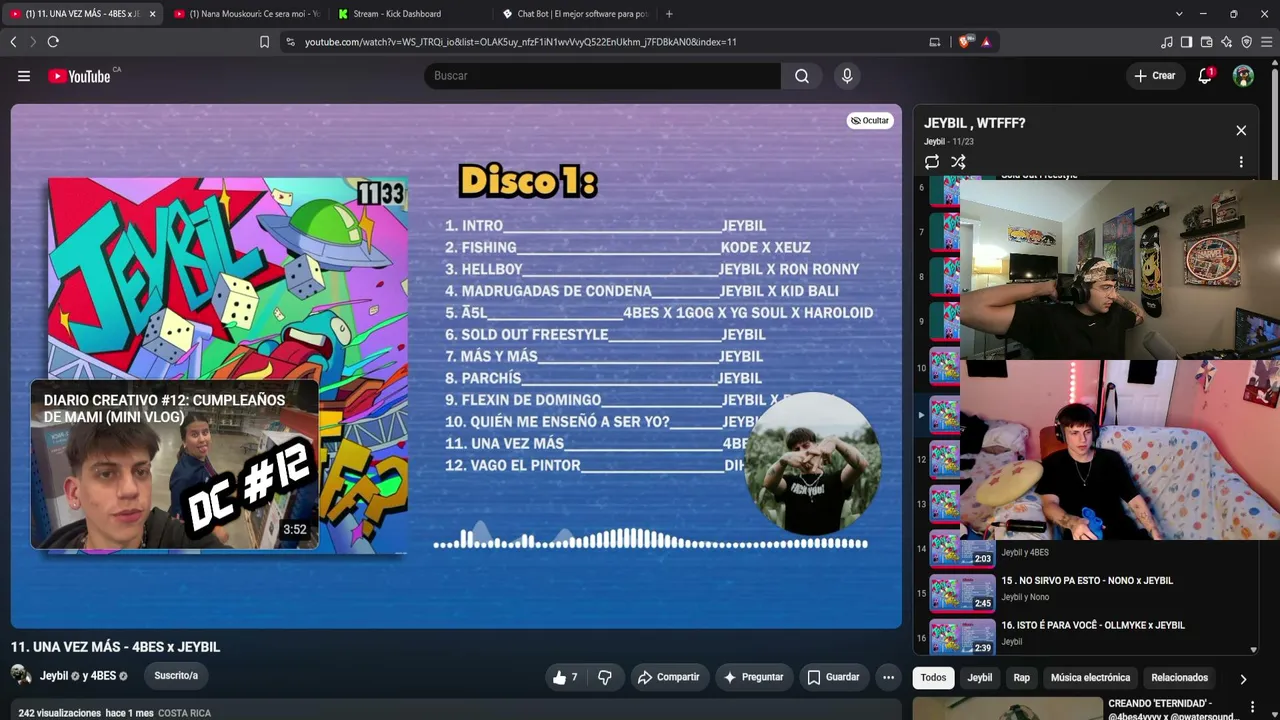Open the media control music-note icon

[1167, 42]
